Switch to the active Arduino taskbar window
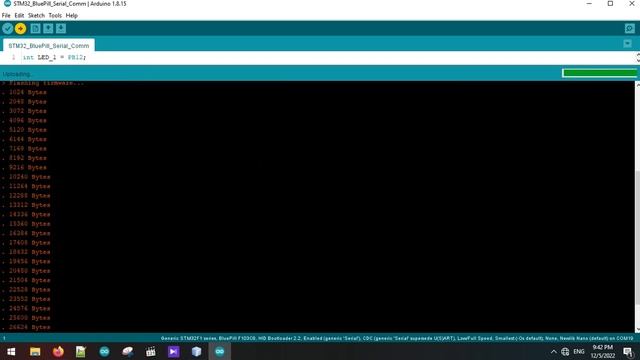Screen dimensions: 640x360 (x=220, y=351)
